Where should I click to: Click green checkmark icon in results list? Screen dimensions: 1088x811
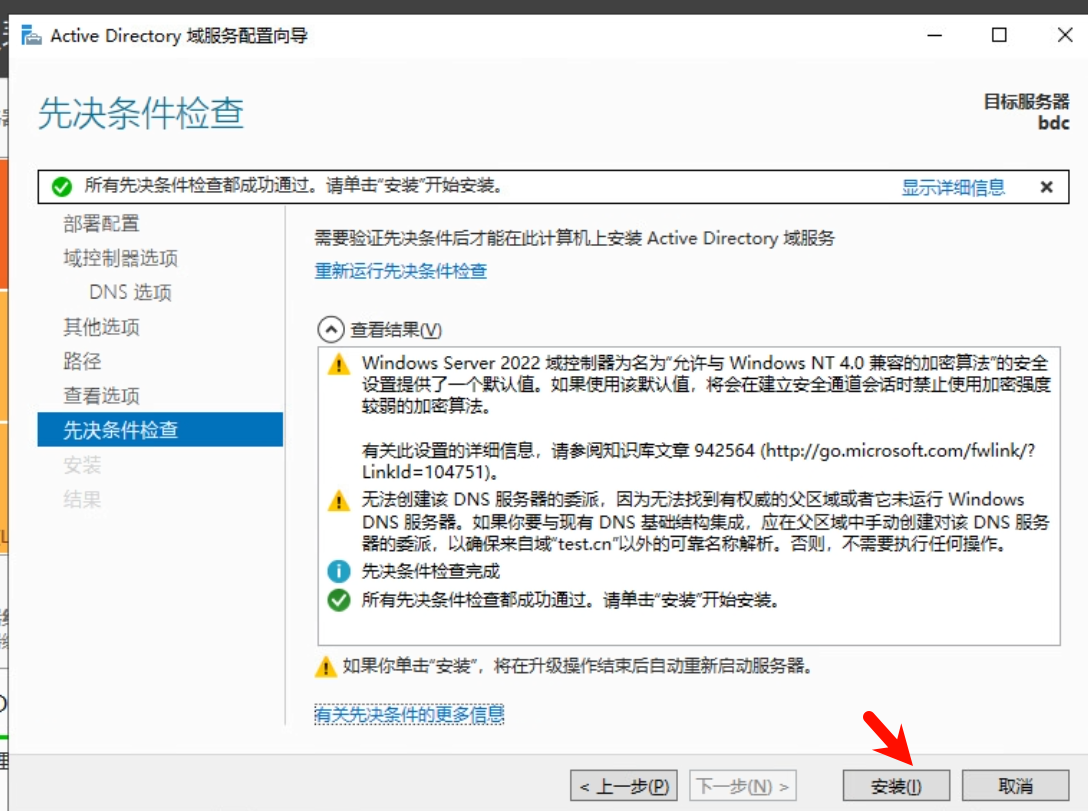click(339, 599)
